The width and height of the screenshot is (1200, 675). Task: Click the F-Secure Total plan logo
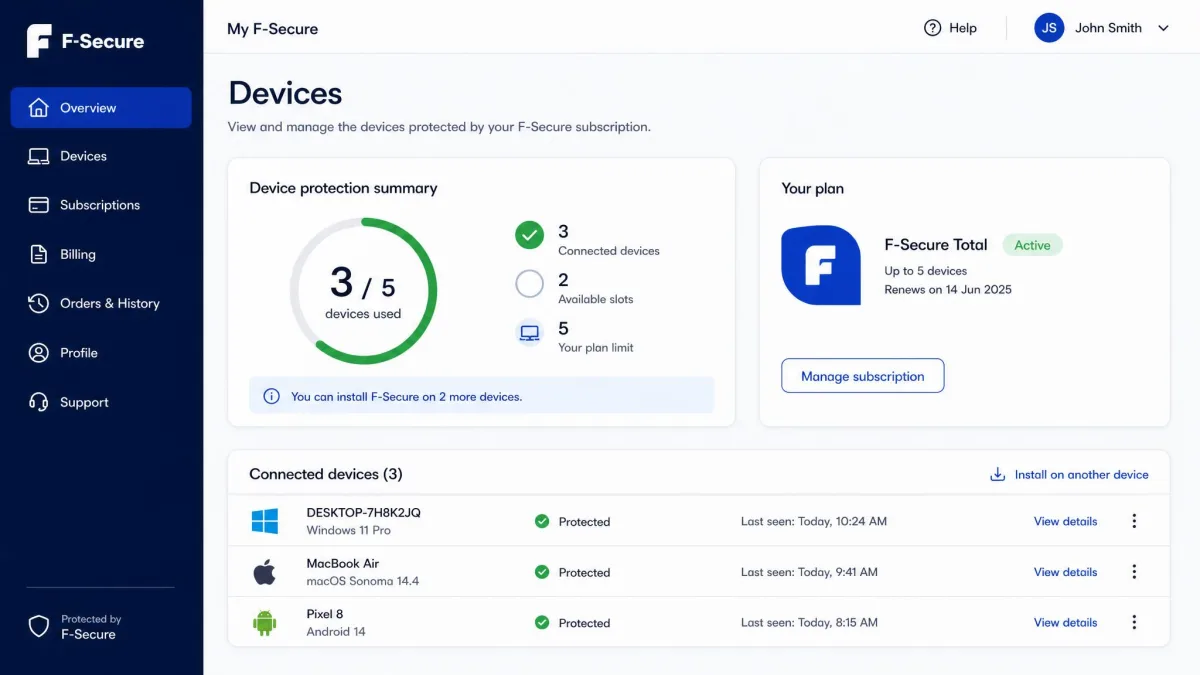(821, 265)
